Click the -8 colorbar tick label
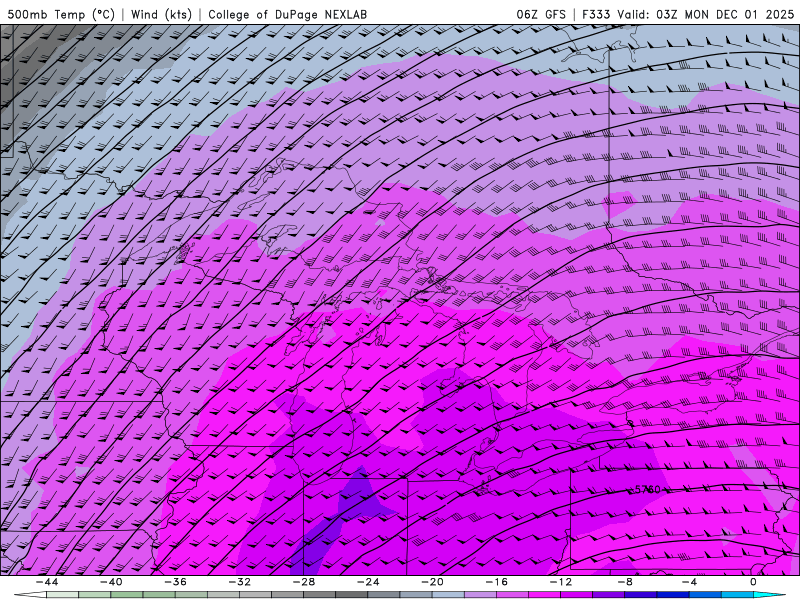The width and height of the screenshot is (800, 600). (x=625, y=582)
